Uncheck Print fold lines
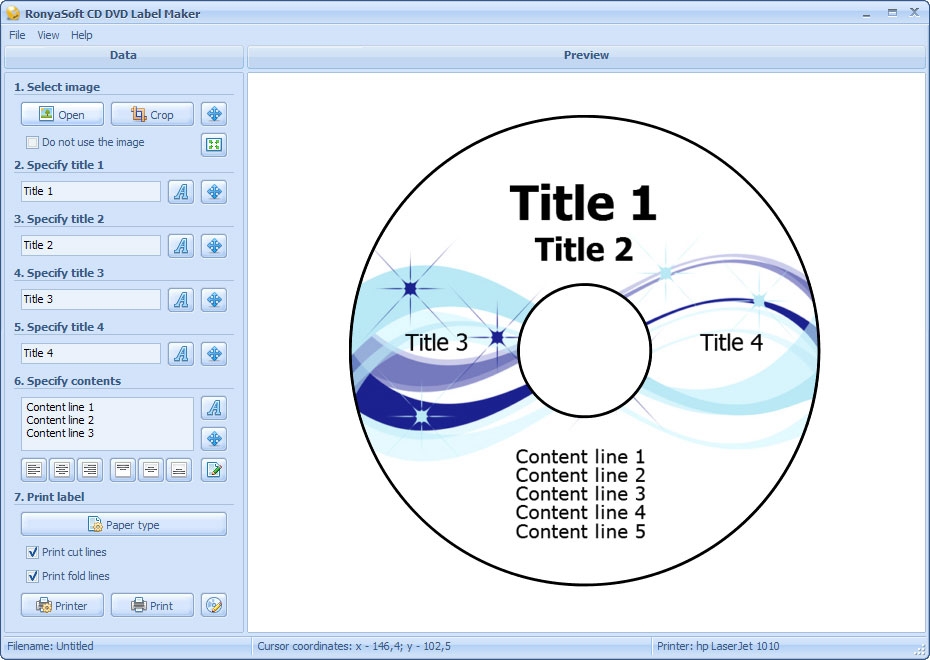Screen dimensions: 930x660 click(33, 576)
